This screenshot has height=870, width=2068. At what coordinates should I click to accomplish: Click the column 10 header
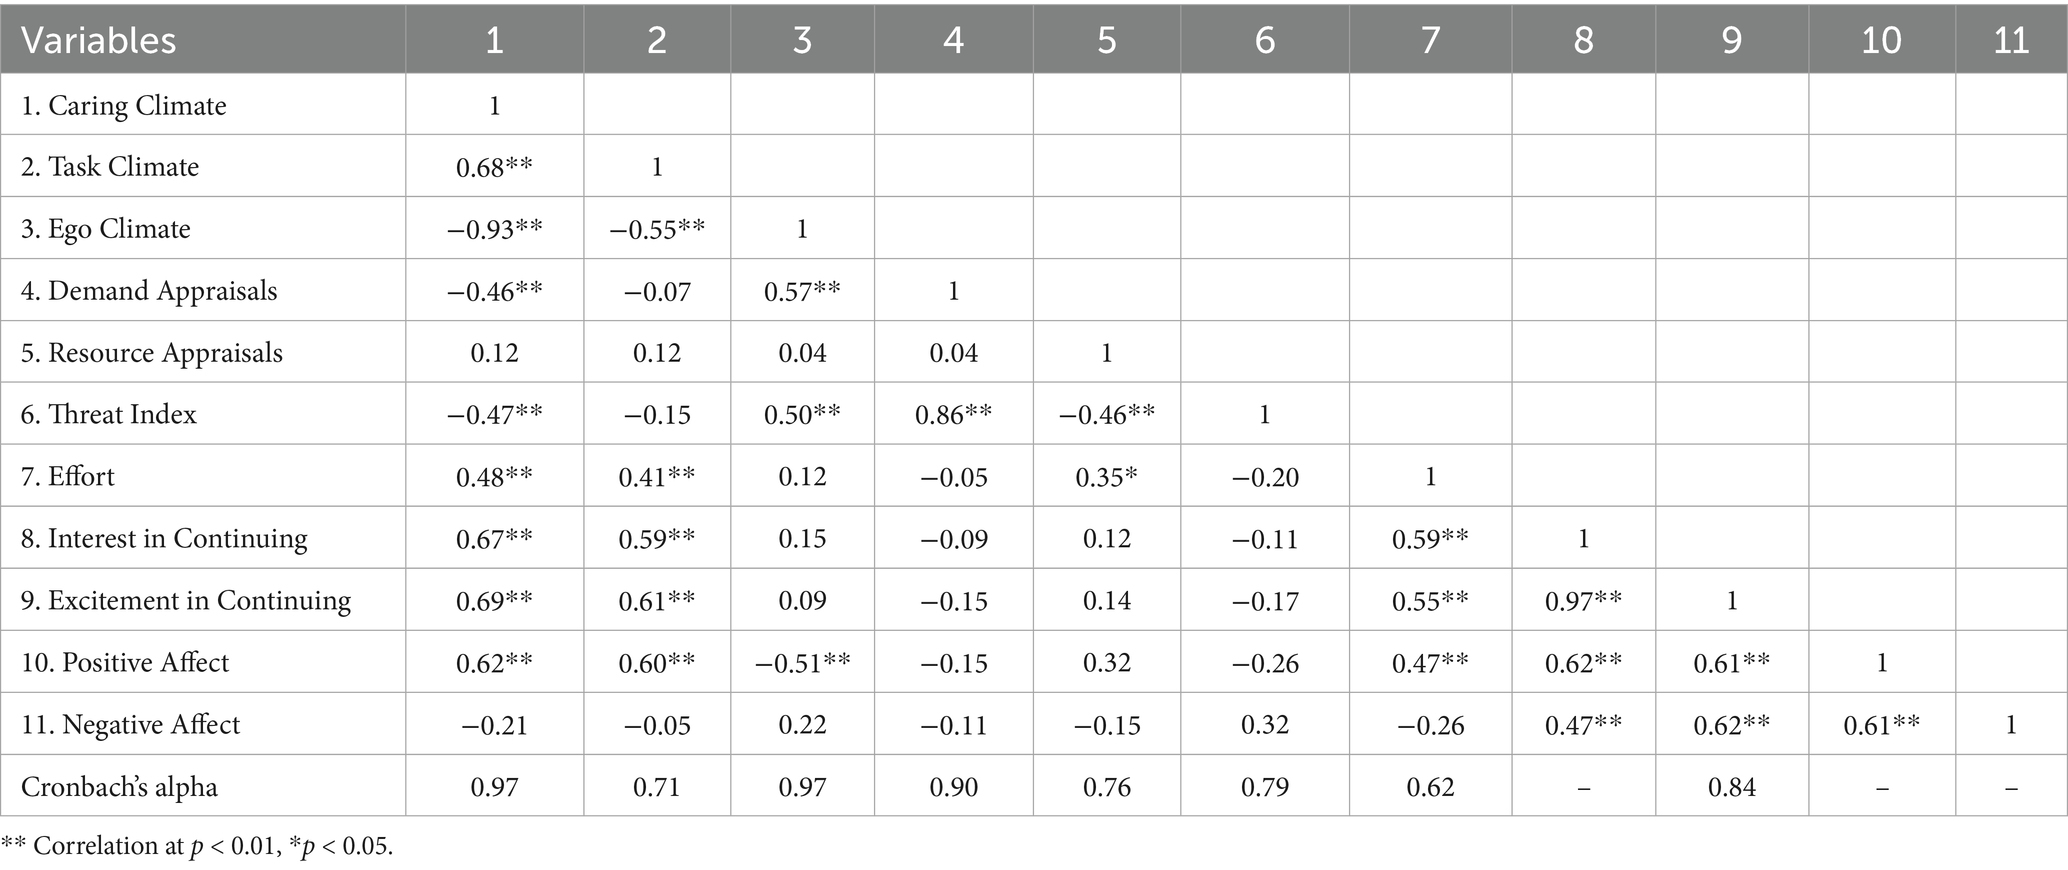pyautogui.click(x=1881, y=40)
